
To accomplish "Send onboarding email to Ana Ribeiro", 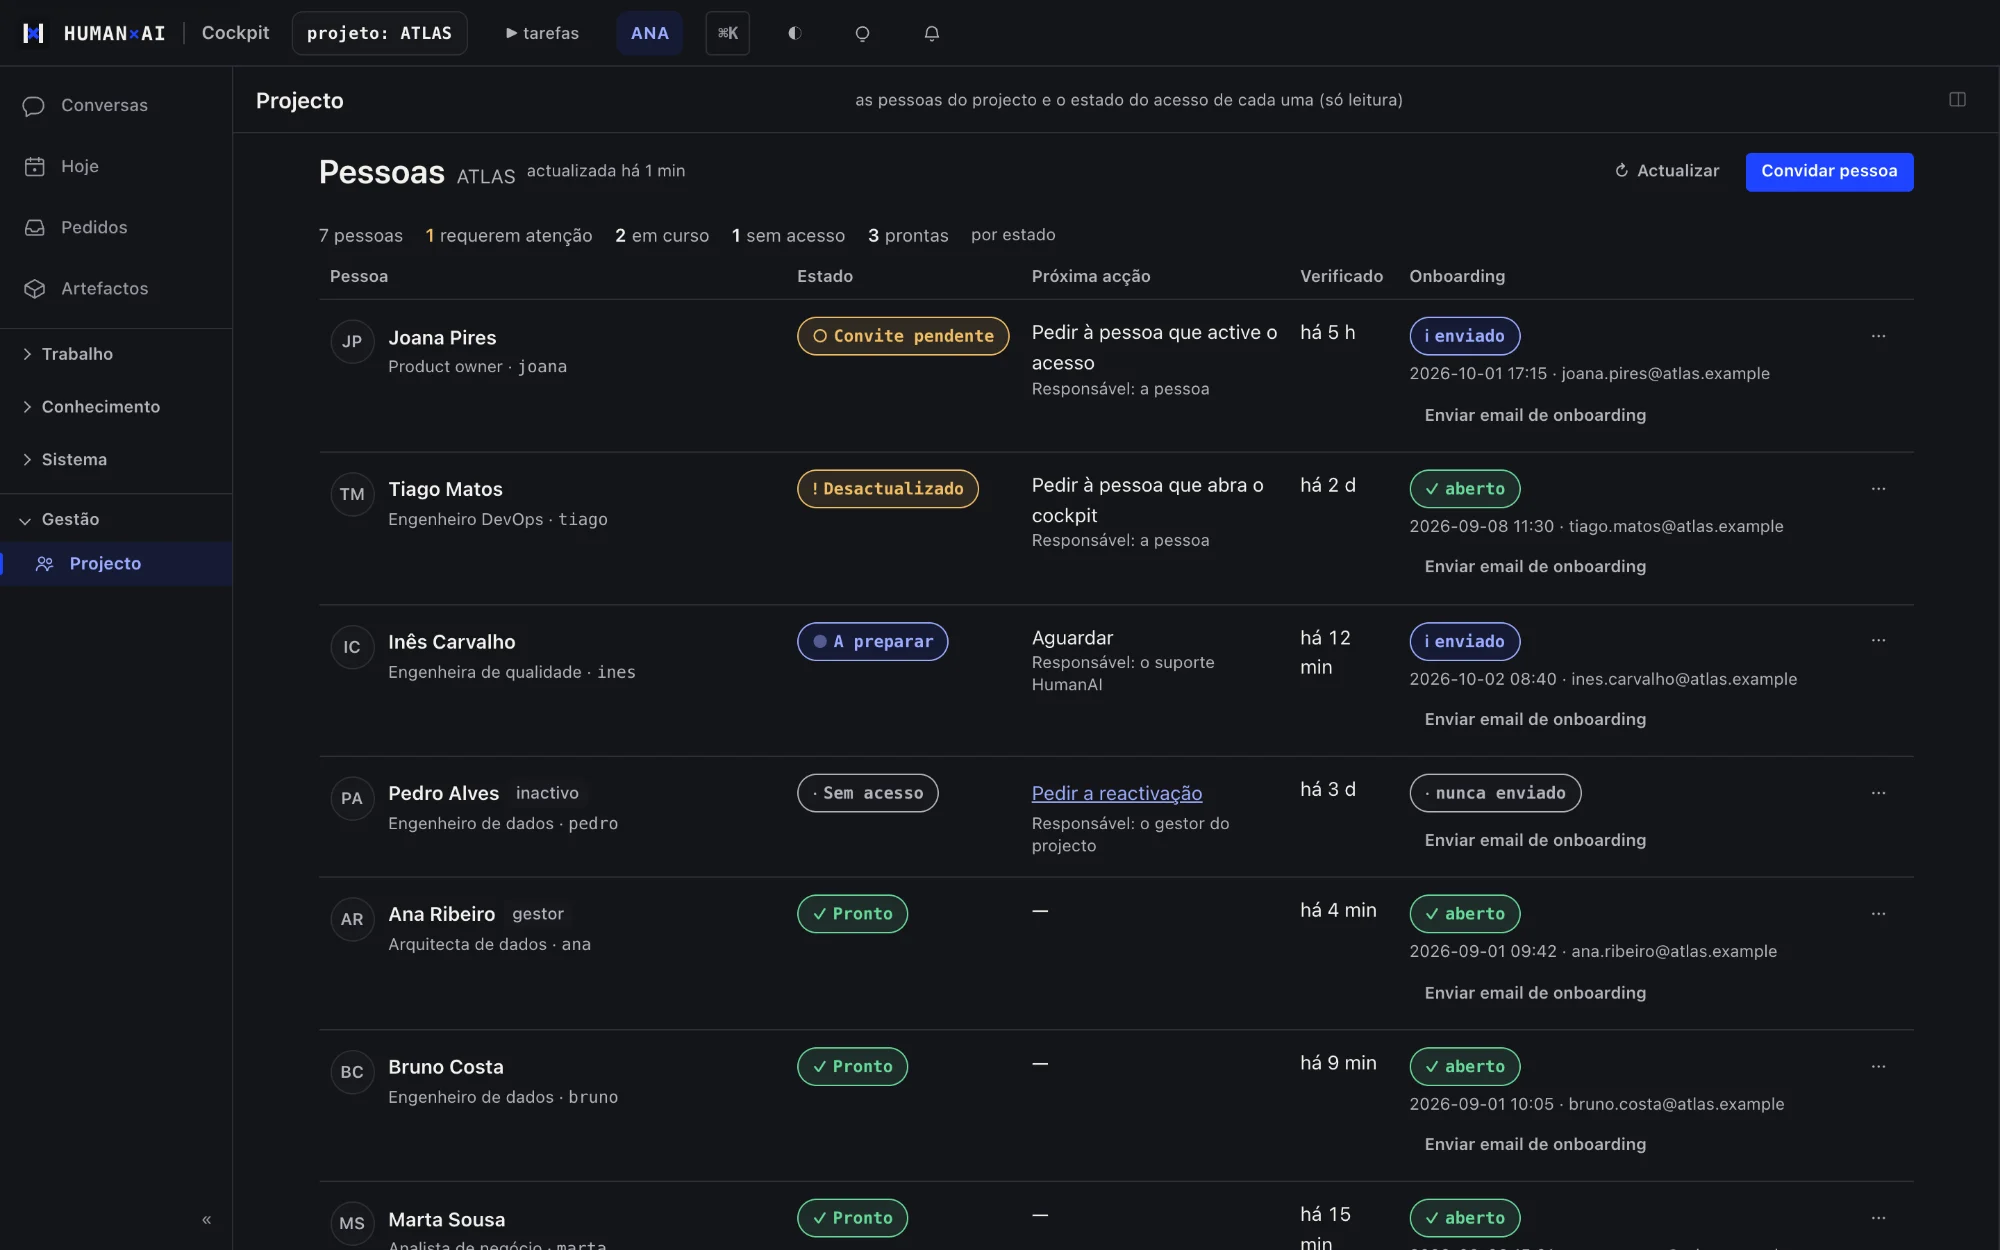I will [x=1535, y=993].
